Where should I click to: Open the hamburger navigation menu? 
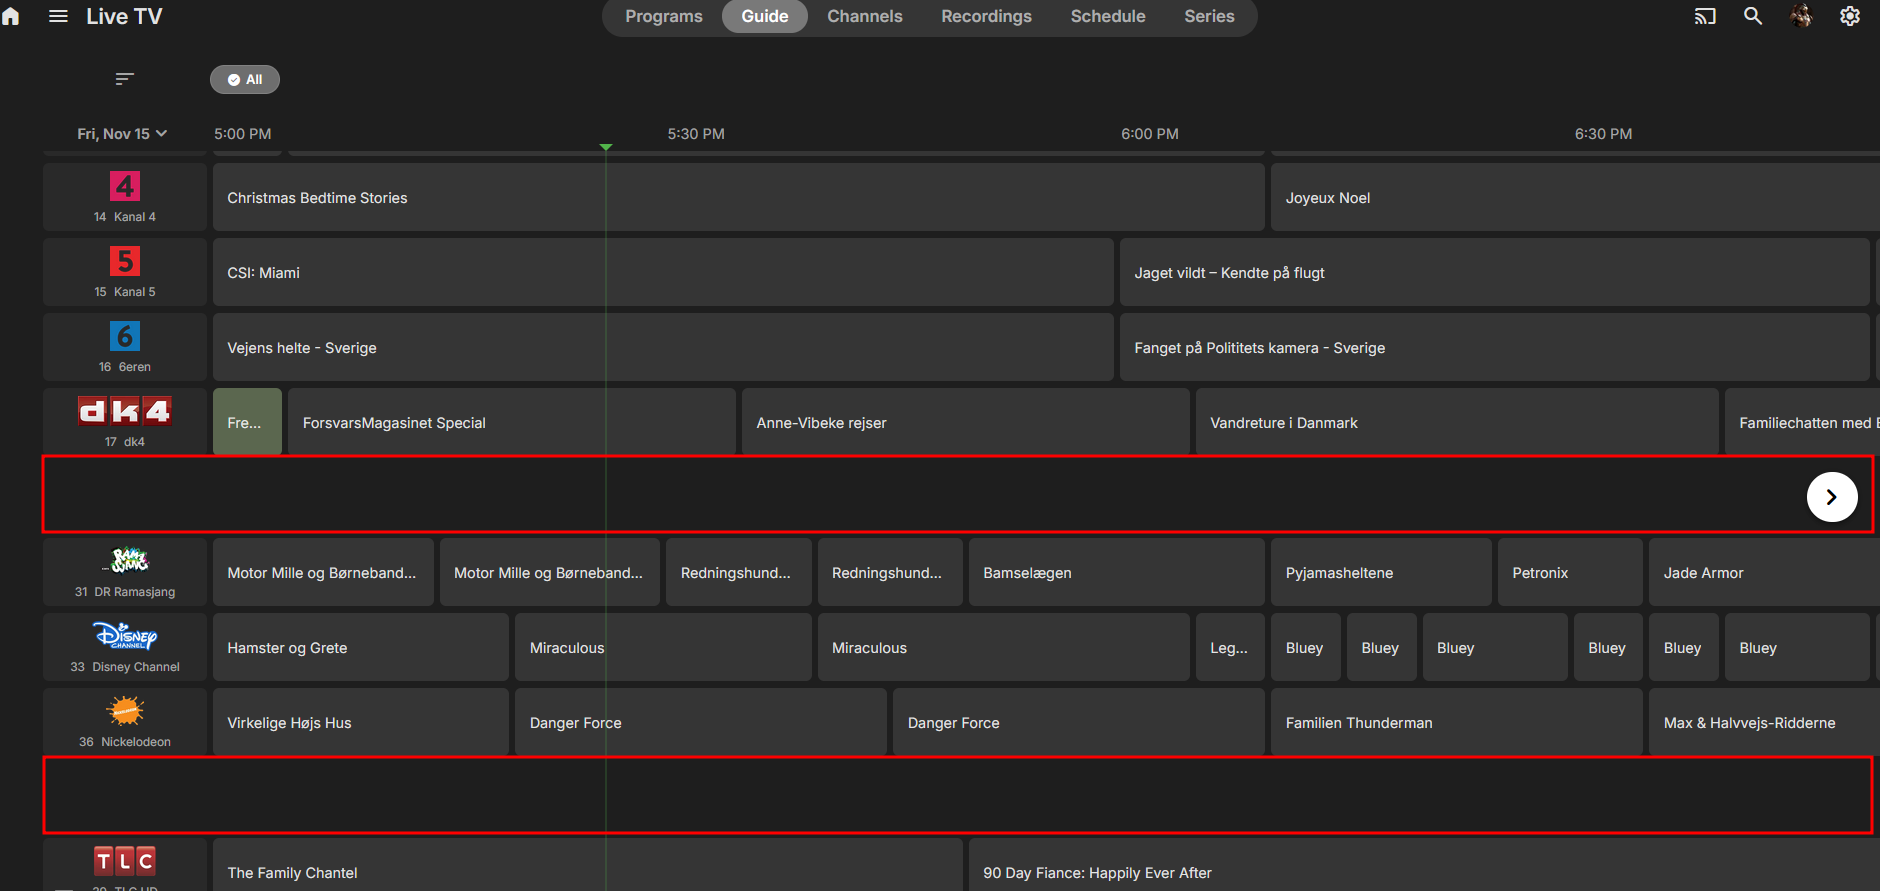(58, 17)
